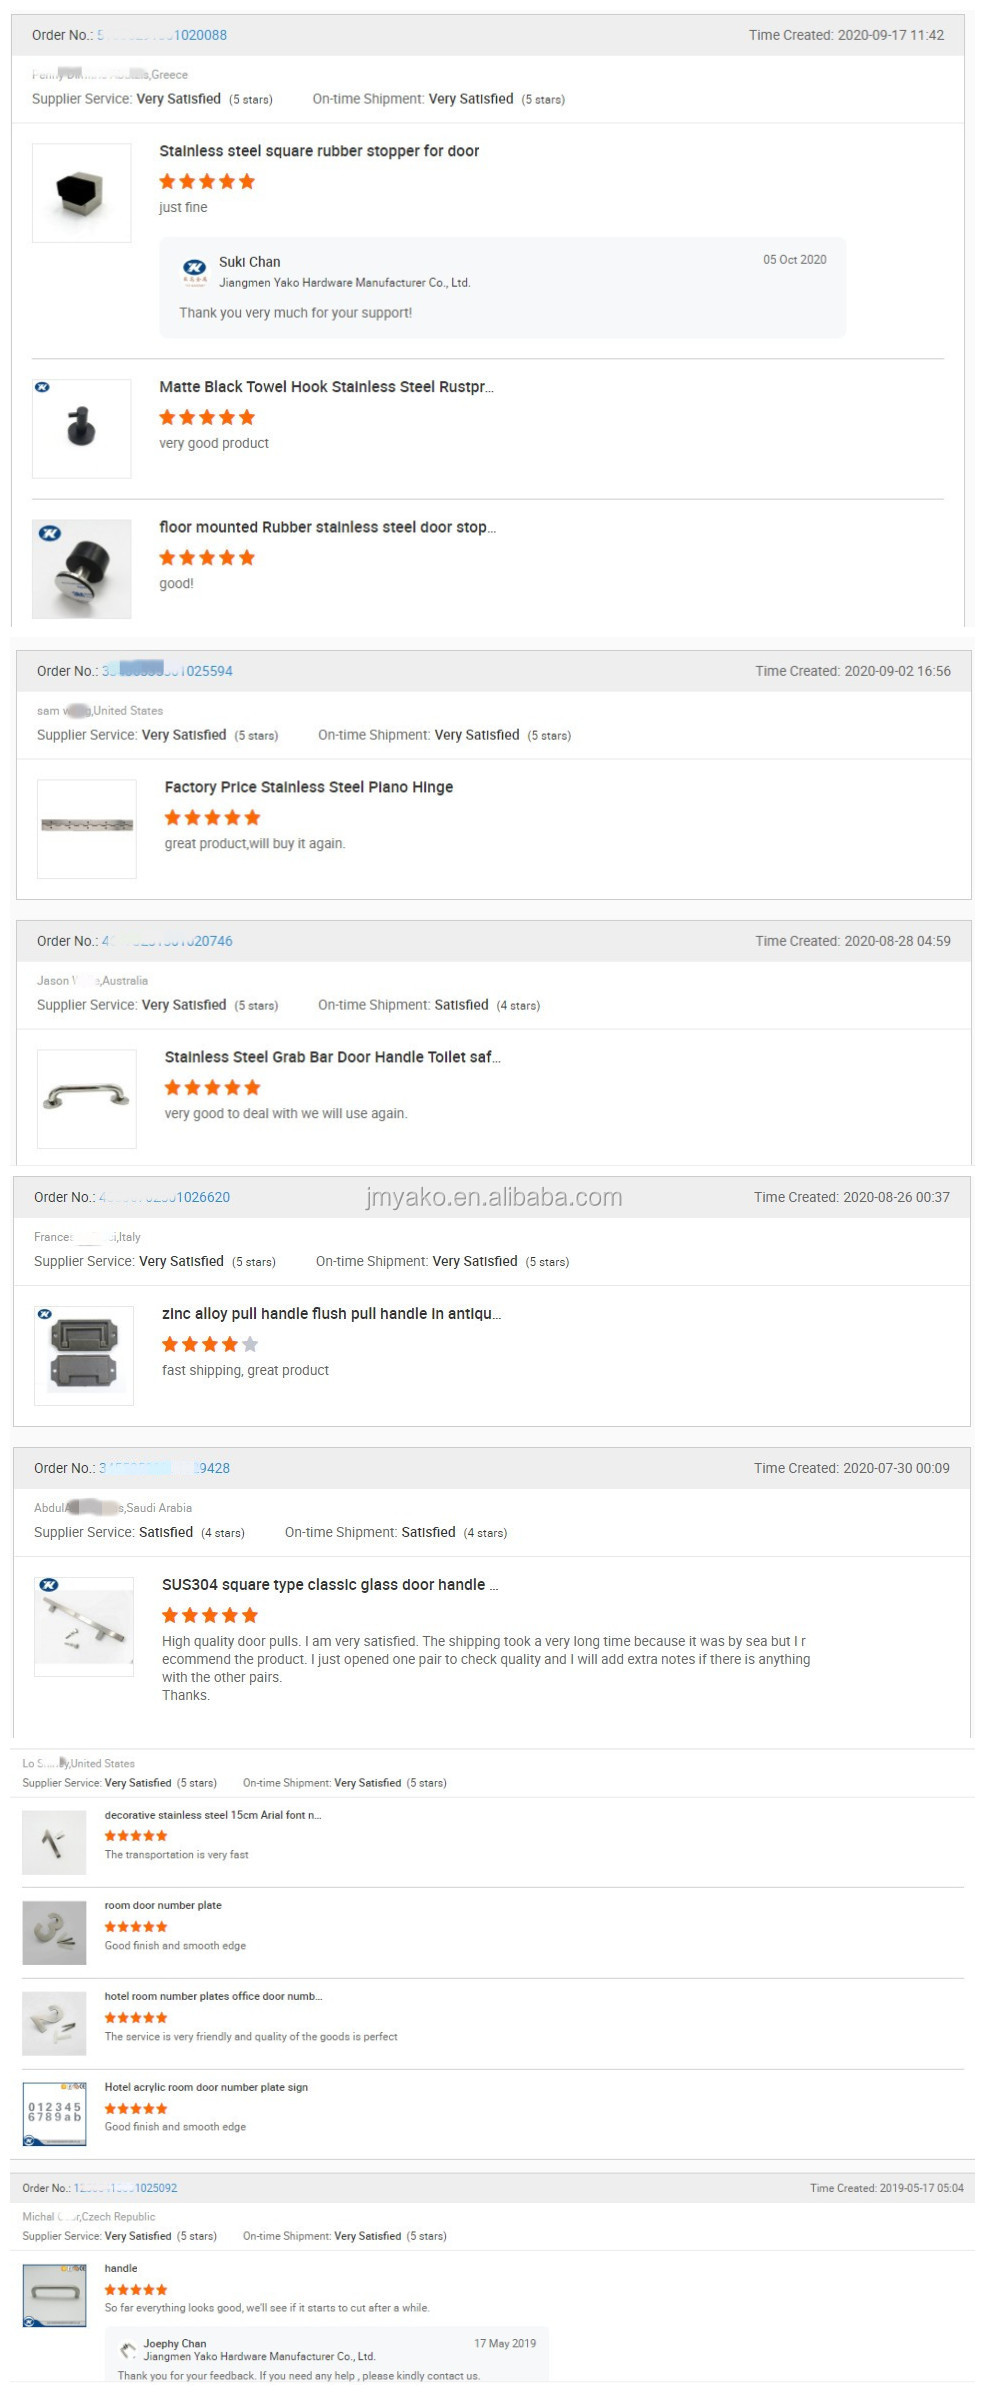Click the stars under Stainless Steel Grab Bar
985x2395 pixels.
point(212,1088)
